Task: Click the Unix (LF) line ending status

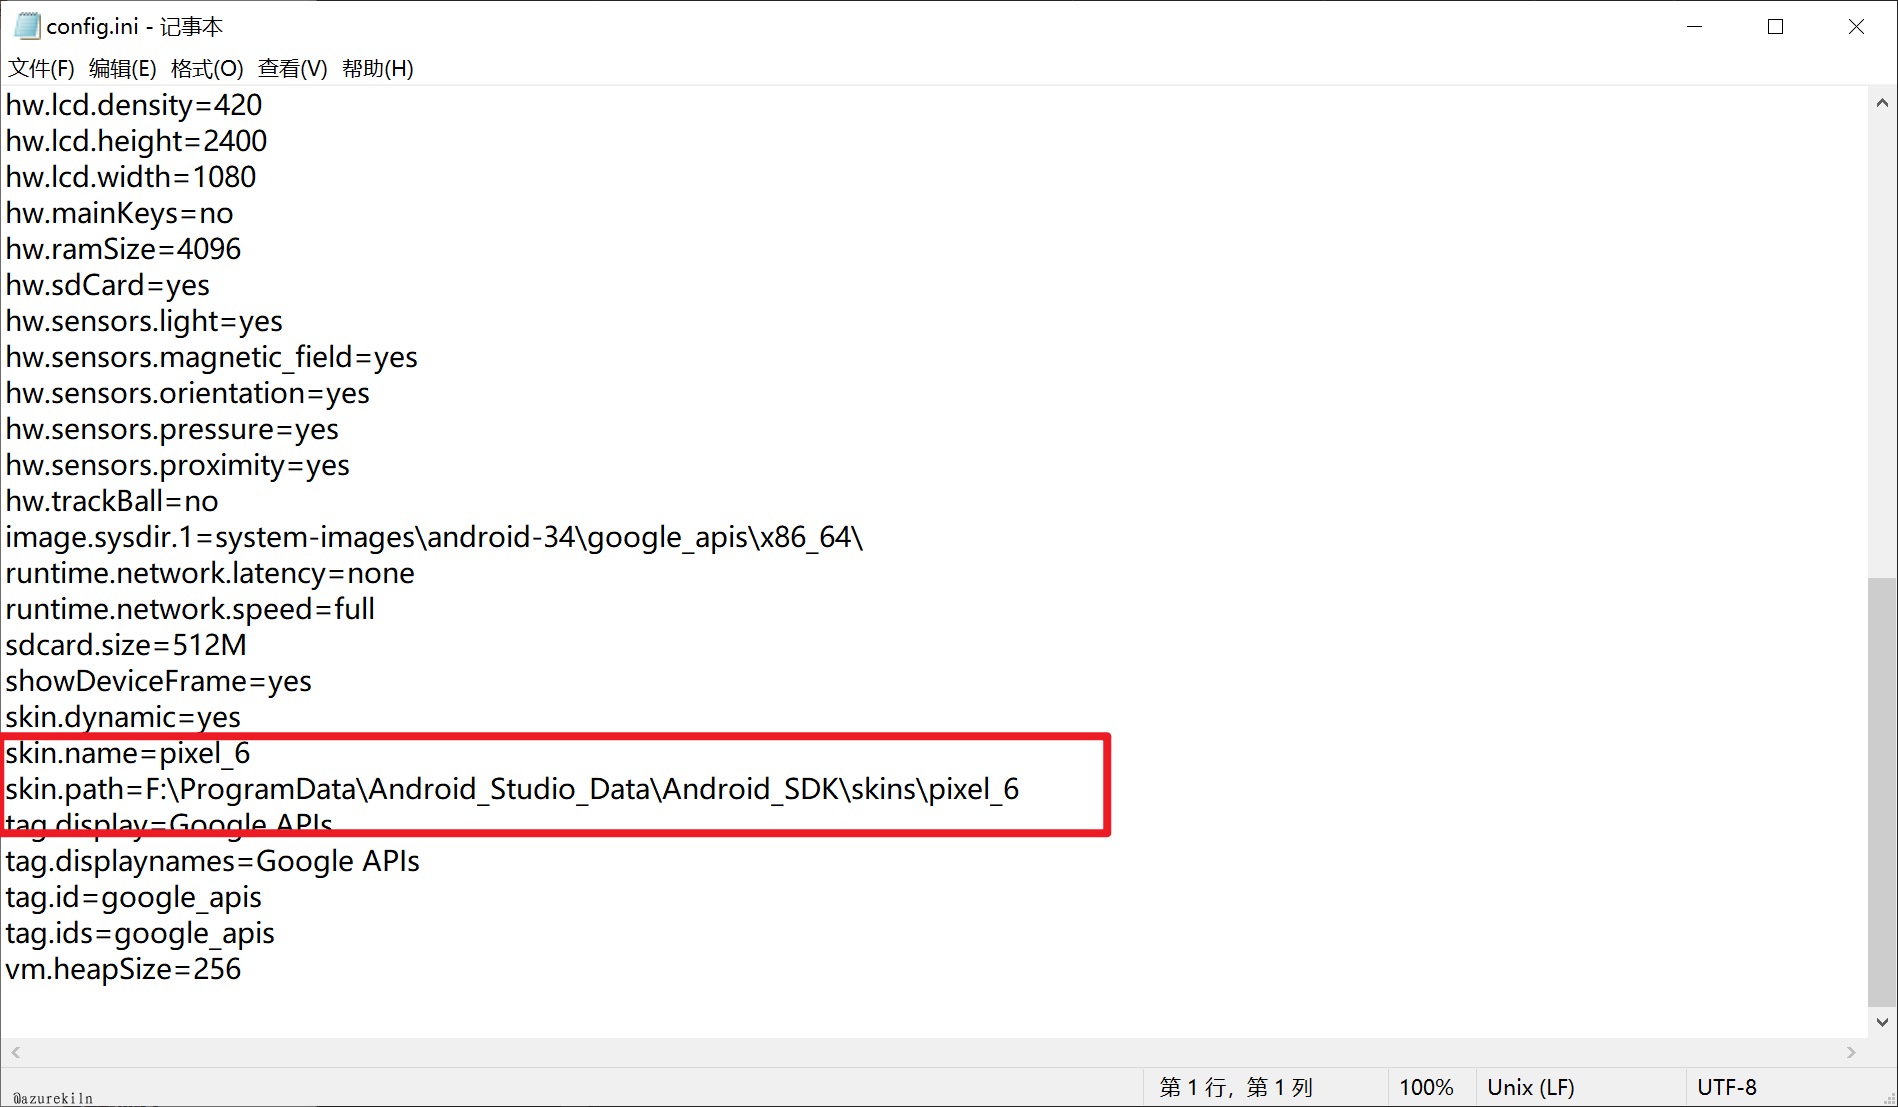Action: tap(1531, 1087)
